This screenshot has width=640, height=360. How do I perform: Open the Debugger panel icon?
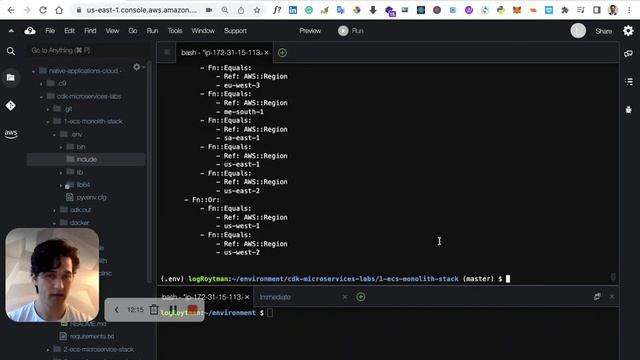pyautogui.click(x=629, y=109)
